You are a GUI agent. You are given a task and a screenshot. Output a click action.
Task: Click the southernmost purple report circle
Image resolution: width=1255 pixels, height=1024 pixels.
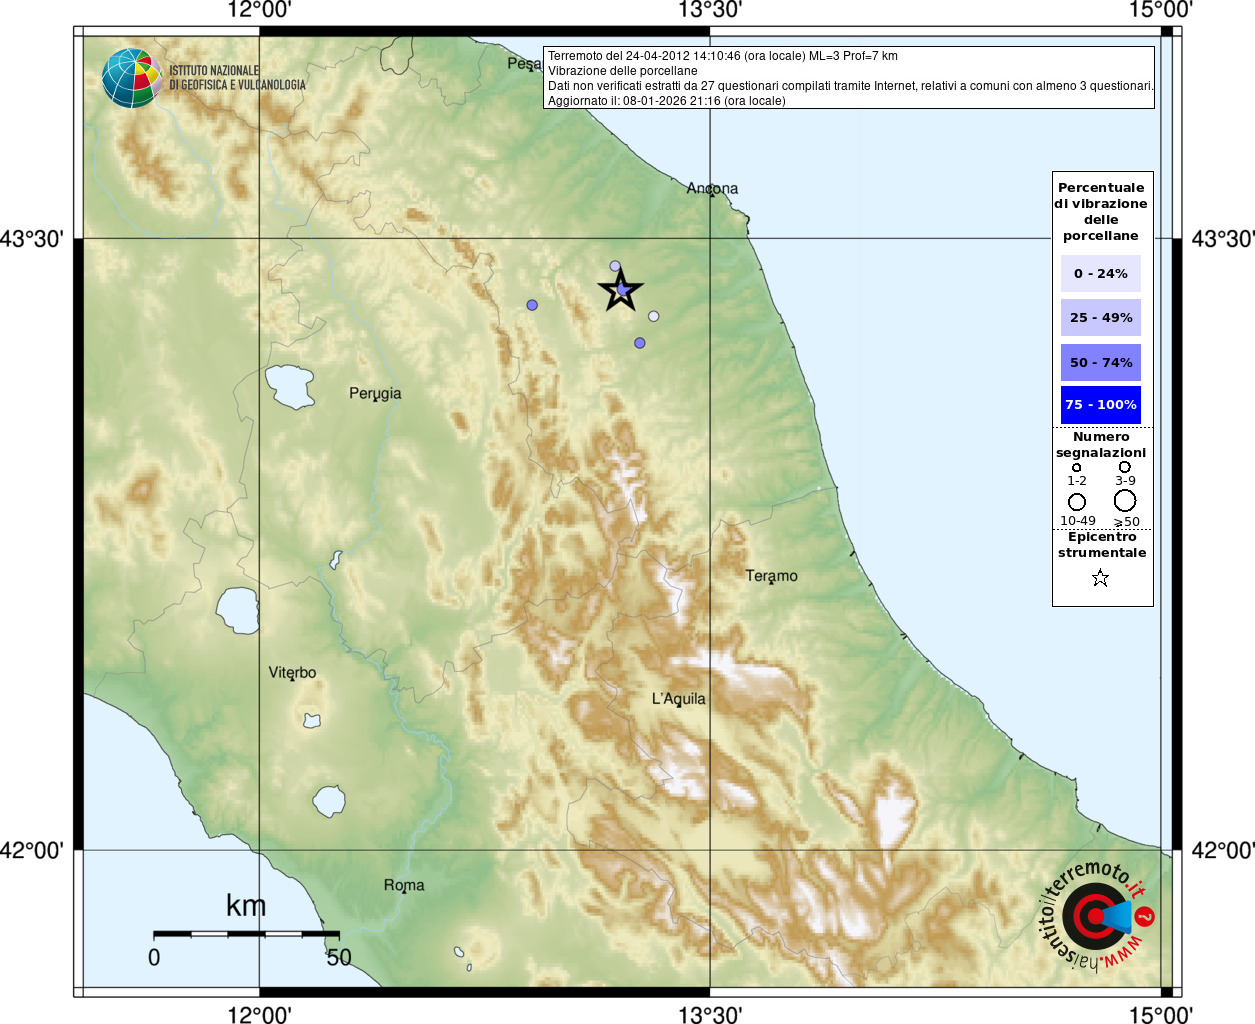click(x=640, y=343)
